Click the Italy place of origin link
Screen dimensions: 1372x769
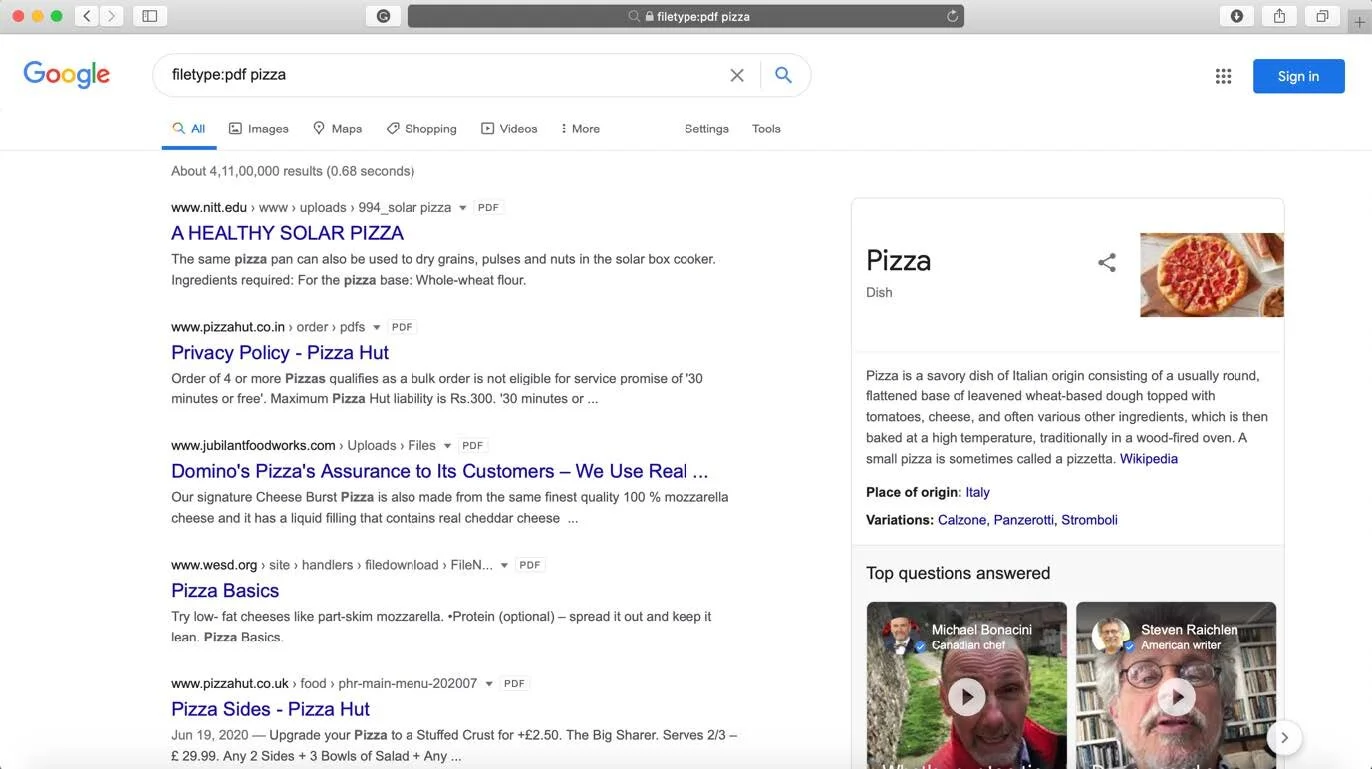coord(977,492)
